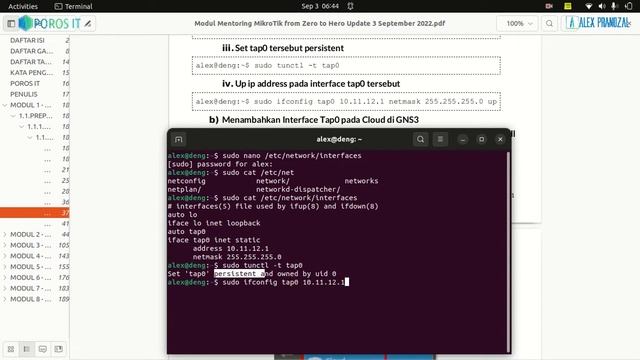Viewport: 640px width, 360px height.
Task: Click the volume speaker icon
Action: [602, 6]
